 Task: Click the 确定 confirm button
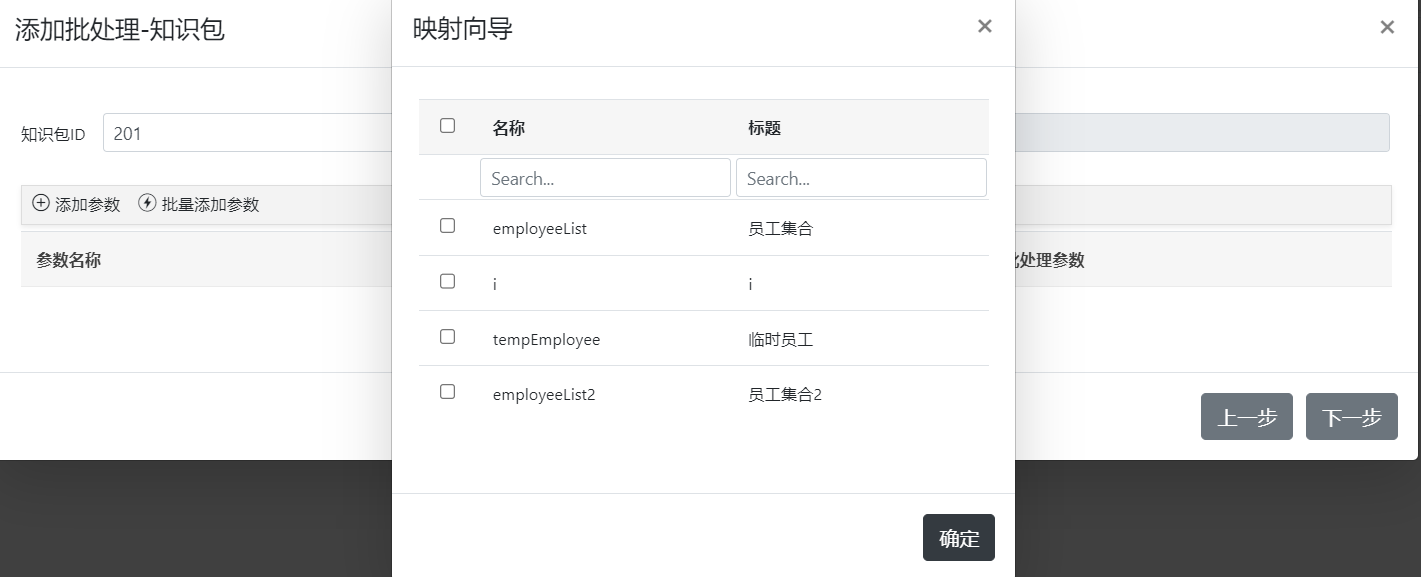[x=958, y=537]
